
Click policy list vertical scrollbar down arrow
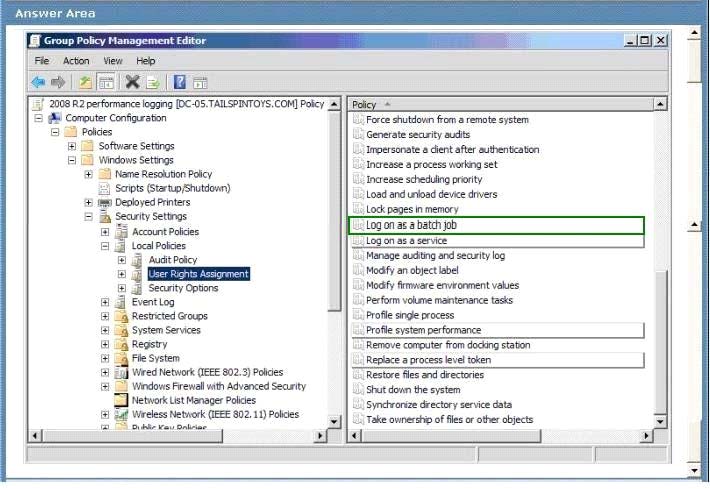click(x=660, y=422)
